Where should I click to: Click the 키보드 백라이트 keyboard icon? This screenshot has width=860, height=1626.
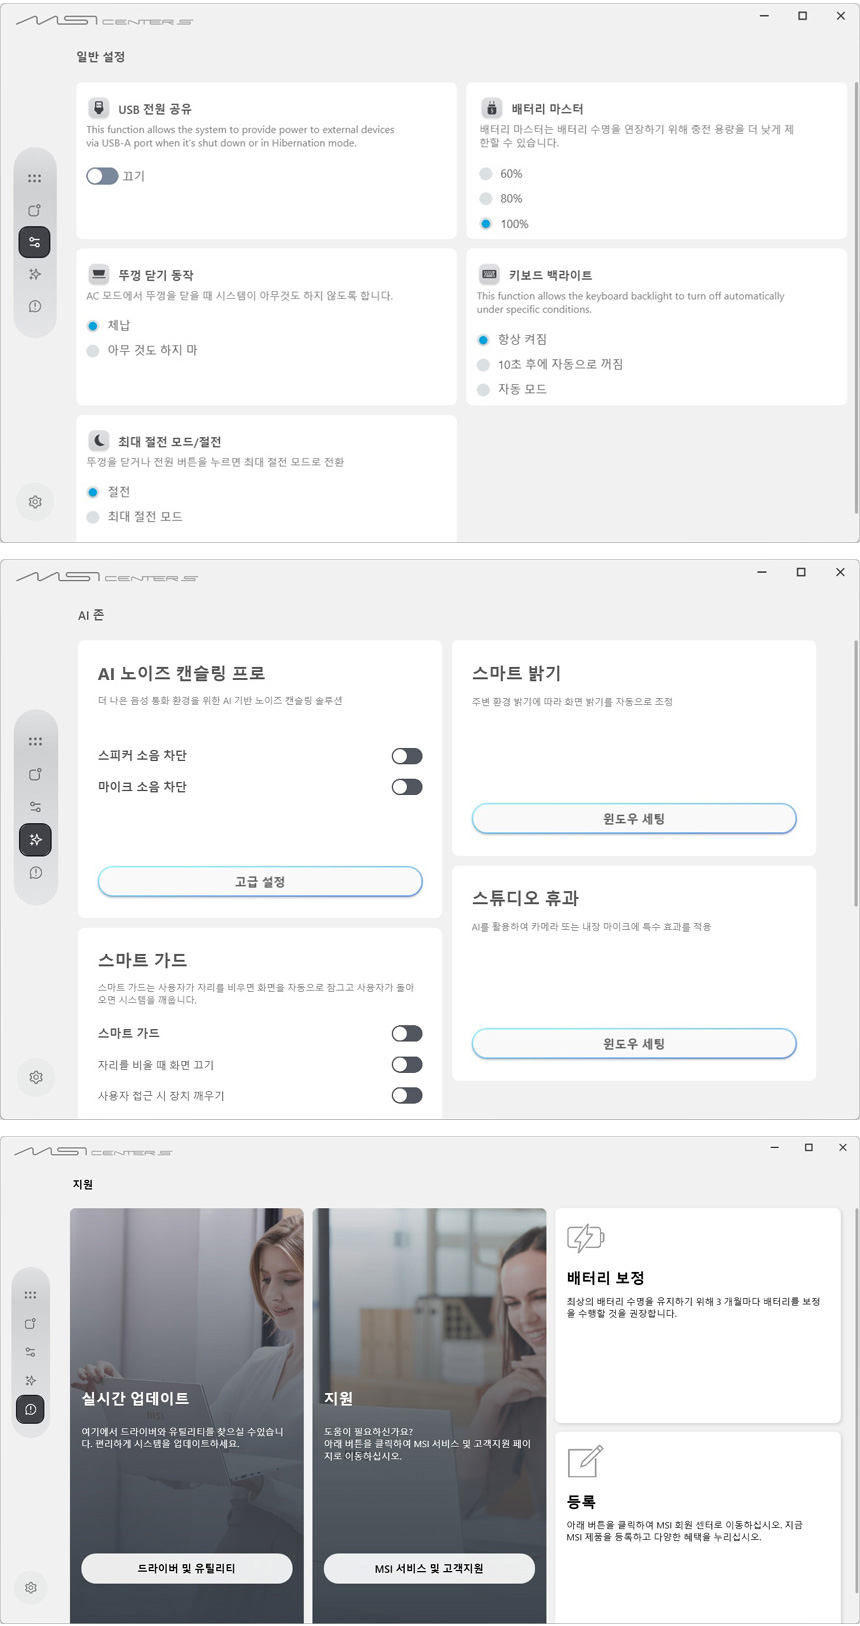pos(489,274)
